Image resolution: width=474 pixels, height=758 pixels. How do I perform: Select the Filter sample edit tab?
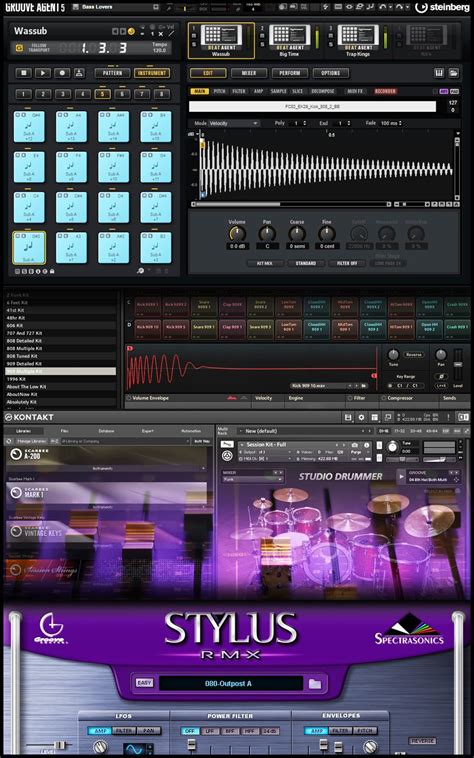coord(239,91)
